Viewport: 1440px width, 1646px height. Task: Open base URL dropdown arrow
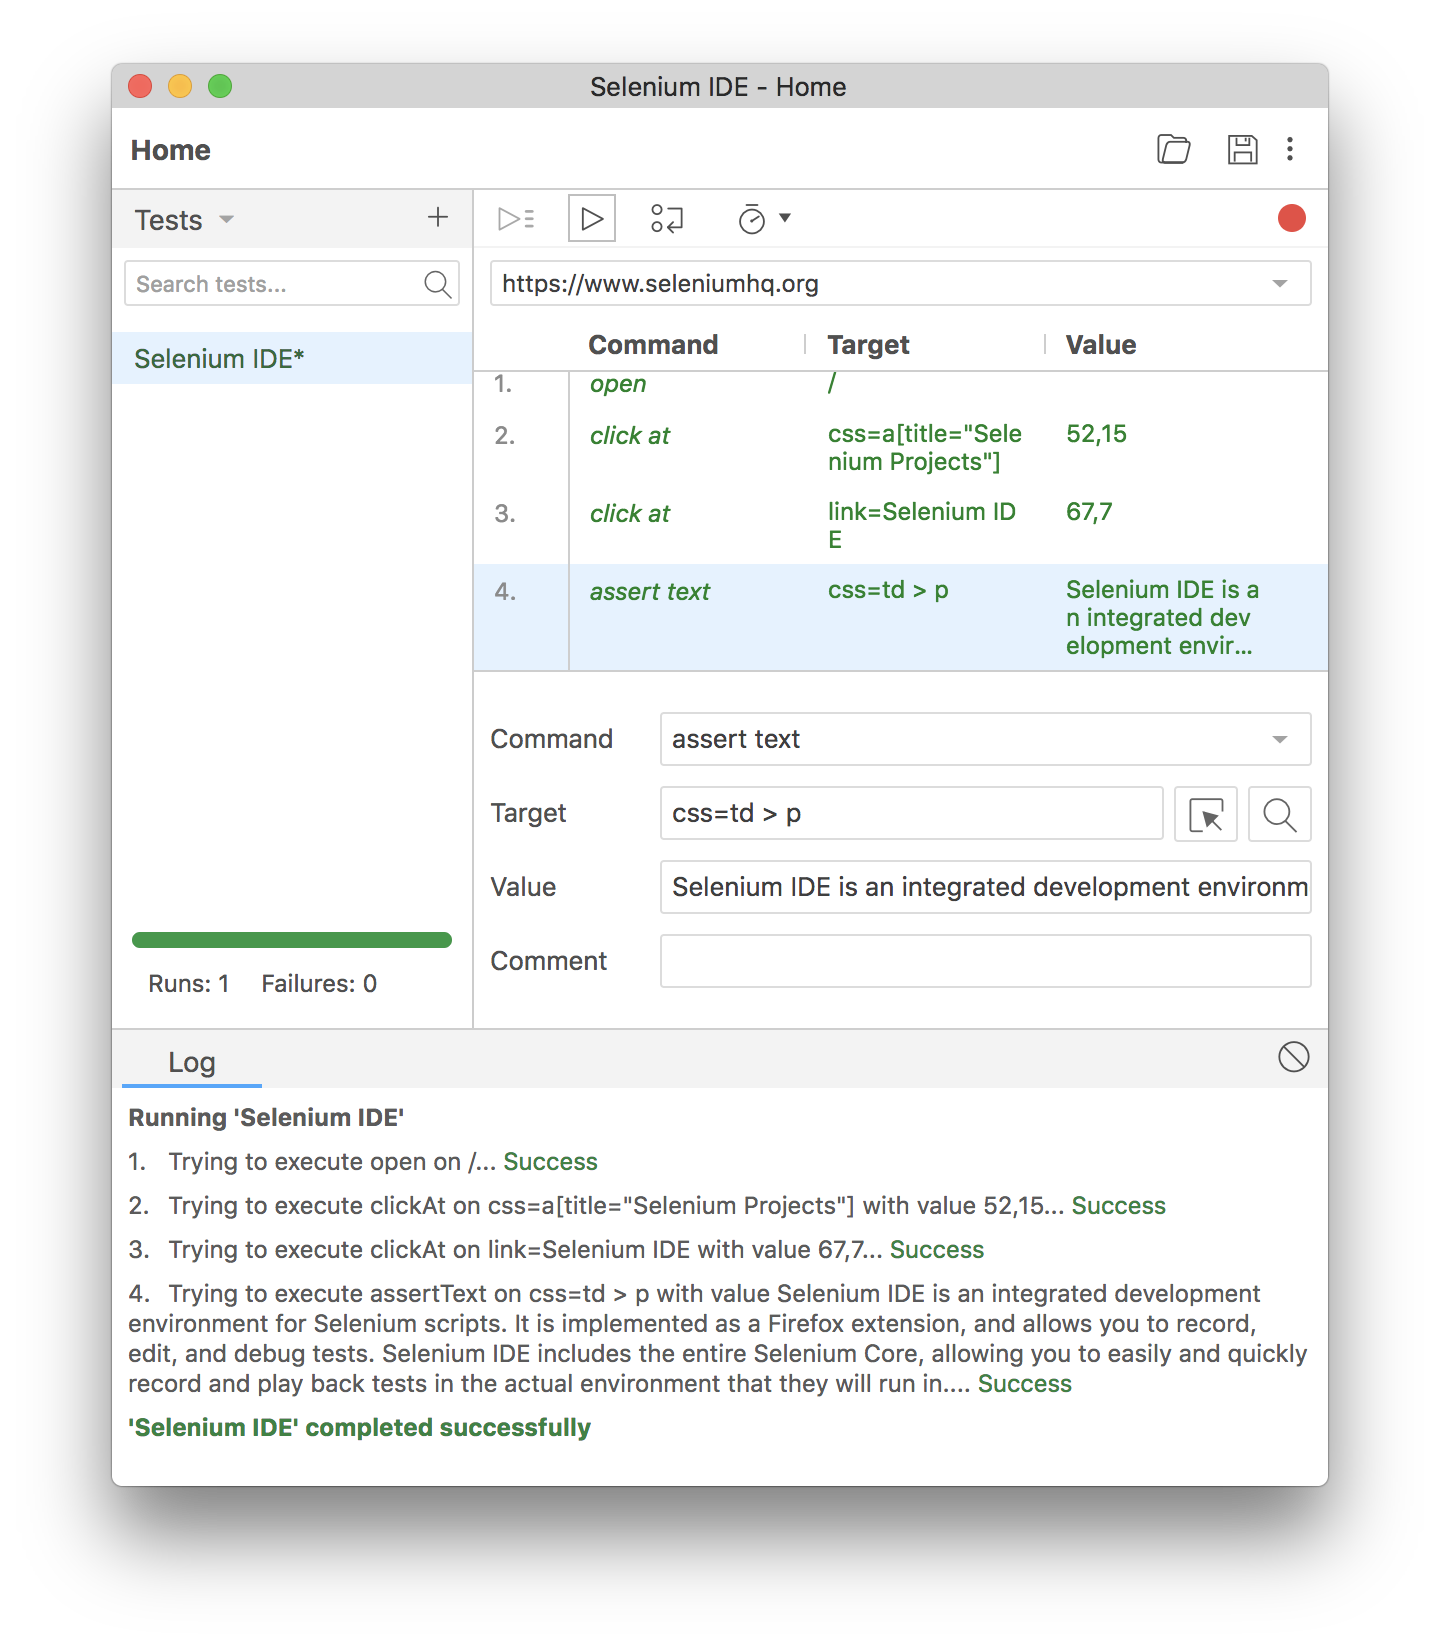coord(1280,284)
